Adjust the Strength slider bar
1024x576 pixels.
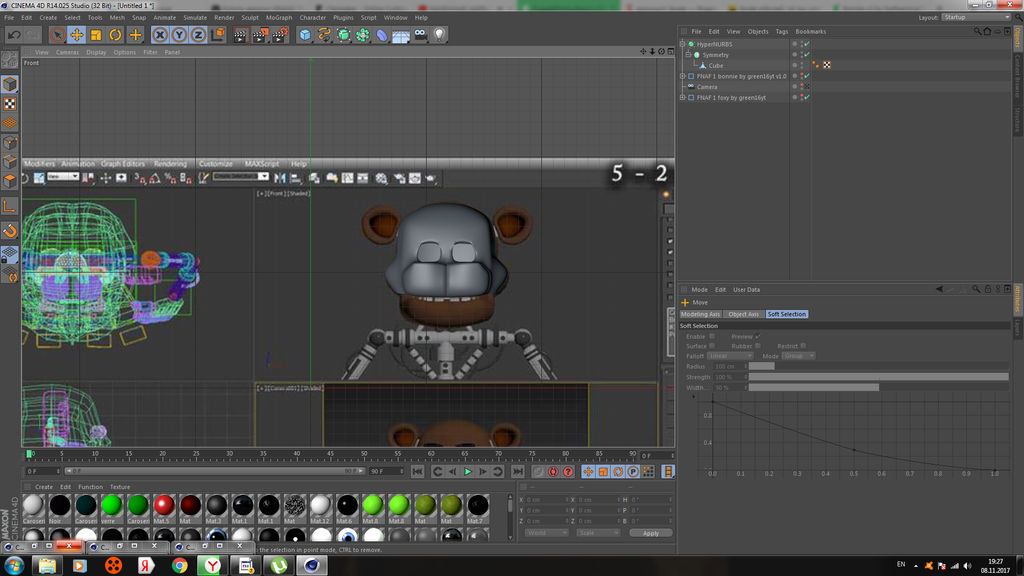tap(878, 377)
